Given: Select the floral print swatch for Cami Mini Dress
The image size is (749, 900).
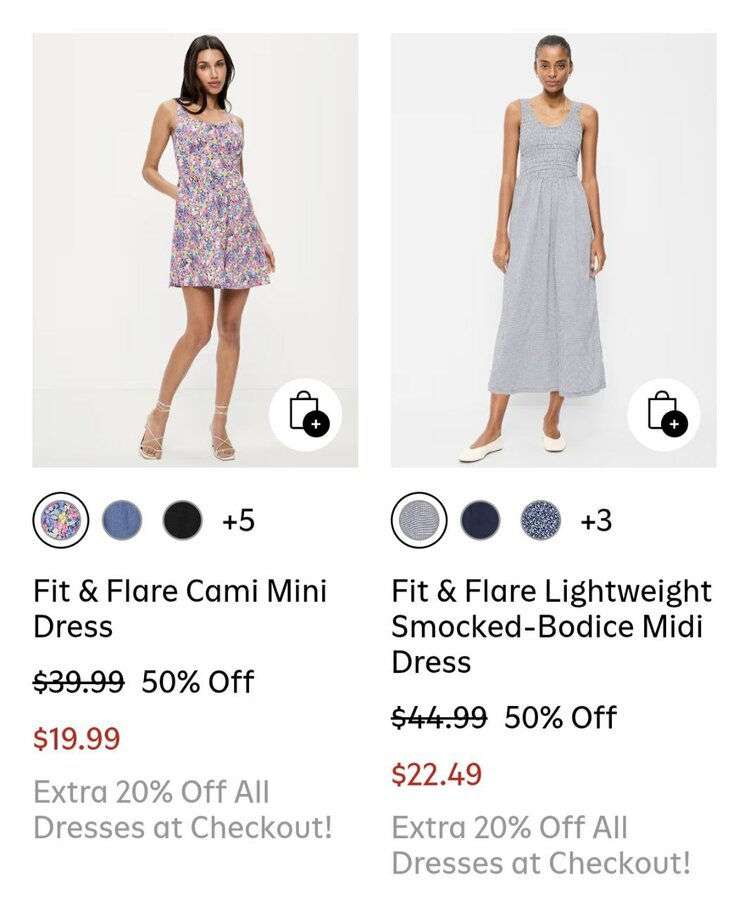Looking at the screenshot, I should (60, 520).
